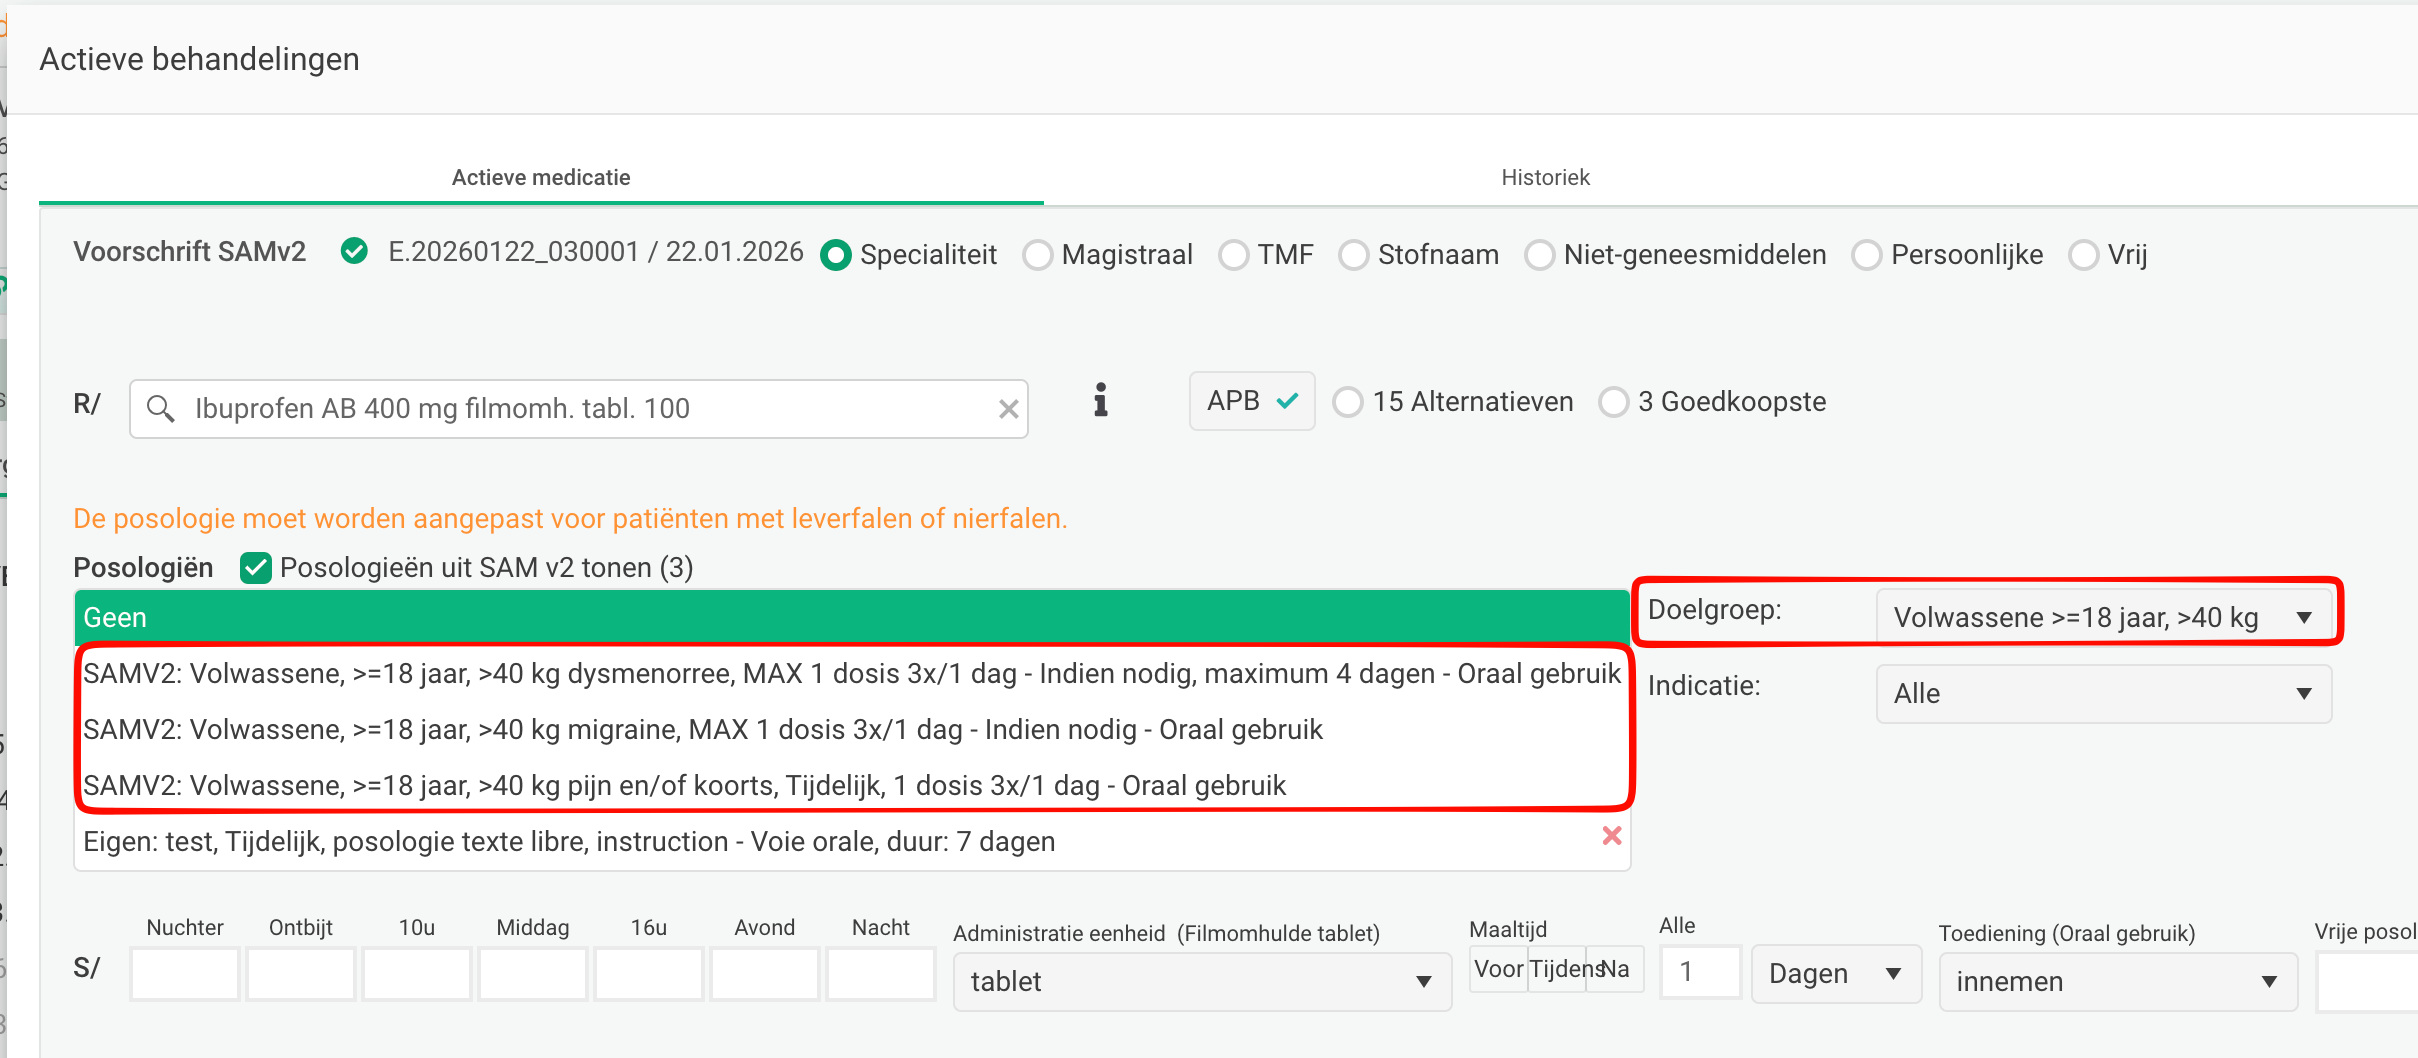Toggle the APB checkmark button
This screenshot has width=2418, height=1058.
tap(1251, 401)
